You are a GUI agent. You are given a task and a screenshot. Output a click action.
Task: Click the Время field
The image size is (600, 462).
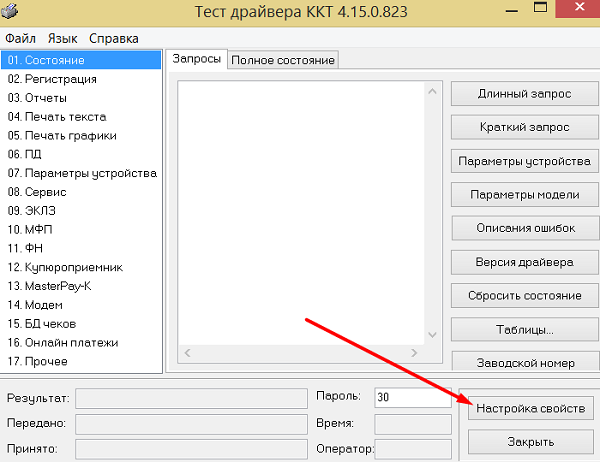[x=413, y=424]
